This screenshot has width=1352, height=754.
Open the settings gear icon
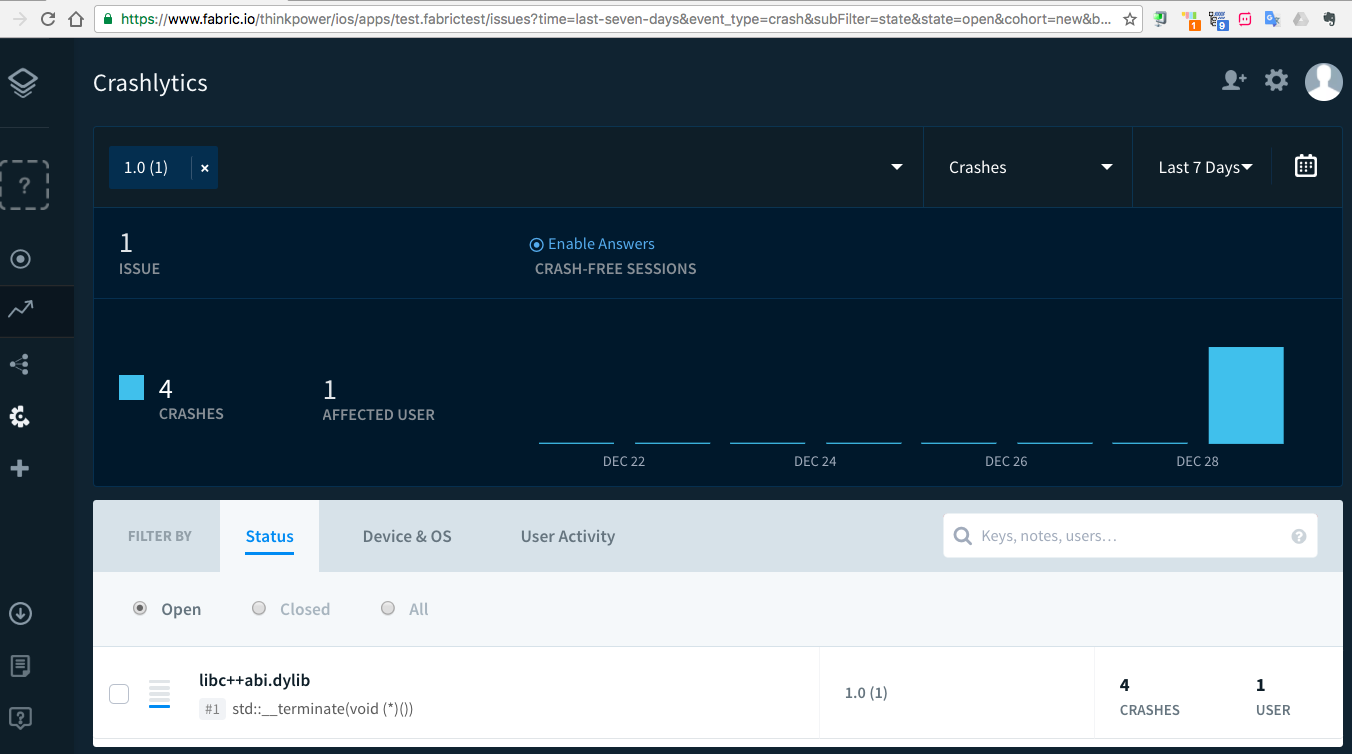(1276, 81)
